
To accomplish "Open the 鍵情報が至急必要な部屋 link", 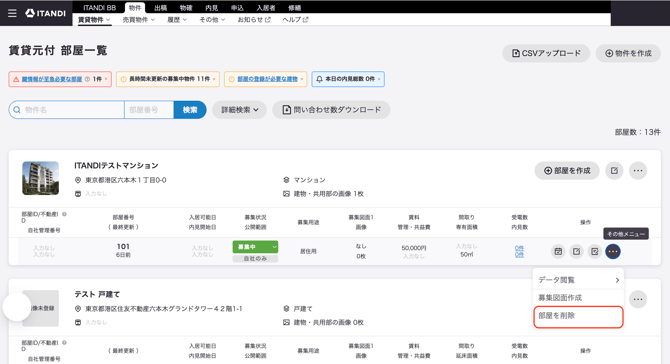I will (x=52, y=79).
